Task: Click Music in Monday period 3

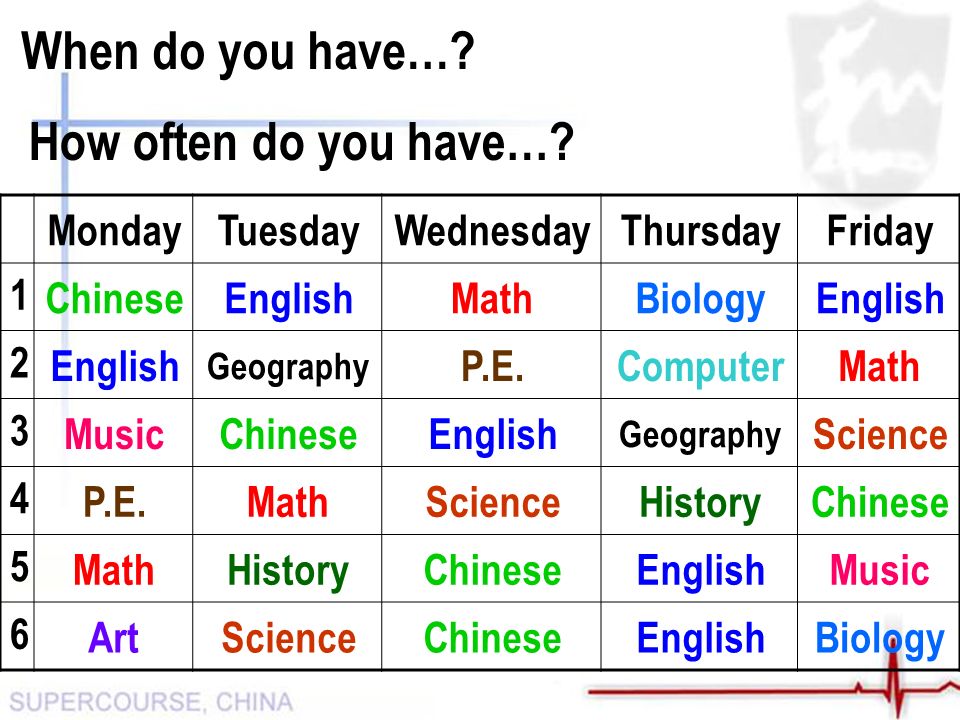Action: click(x=114, y=433)
